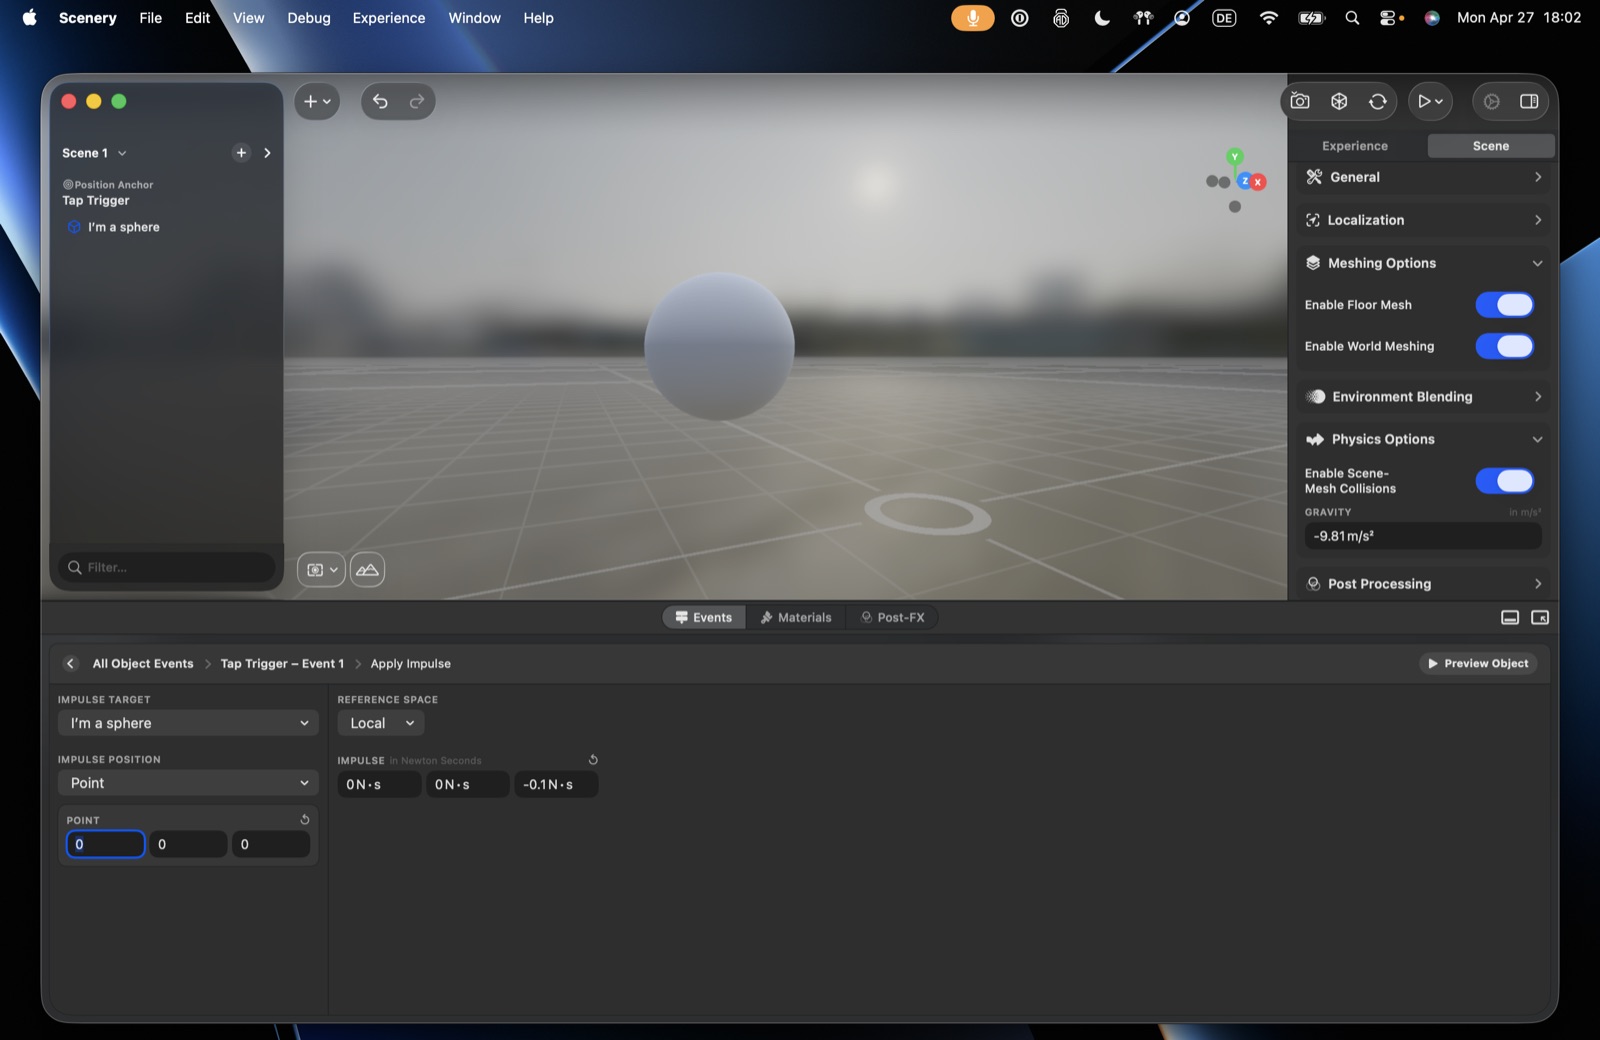Open the Debug menu

pos(309,18)
